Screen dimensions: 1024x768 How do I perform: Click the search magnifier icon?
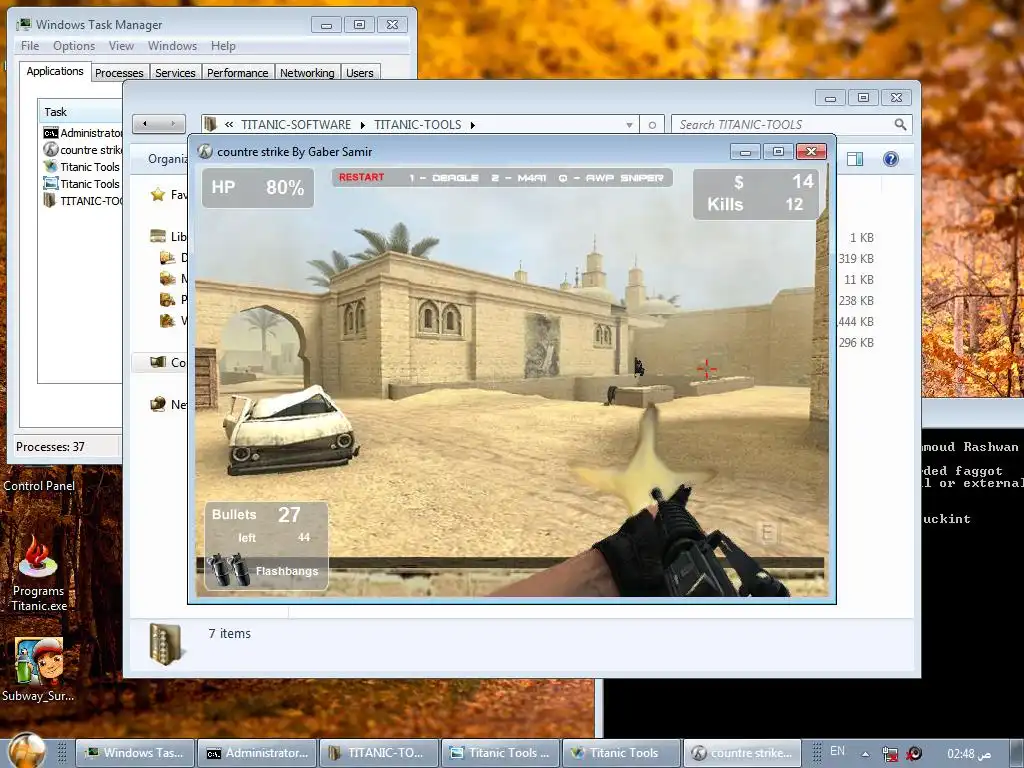click(x=900, y=124)
